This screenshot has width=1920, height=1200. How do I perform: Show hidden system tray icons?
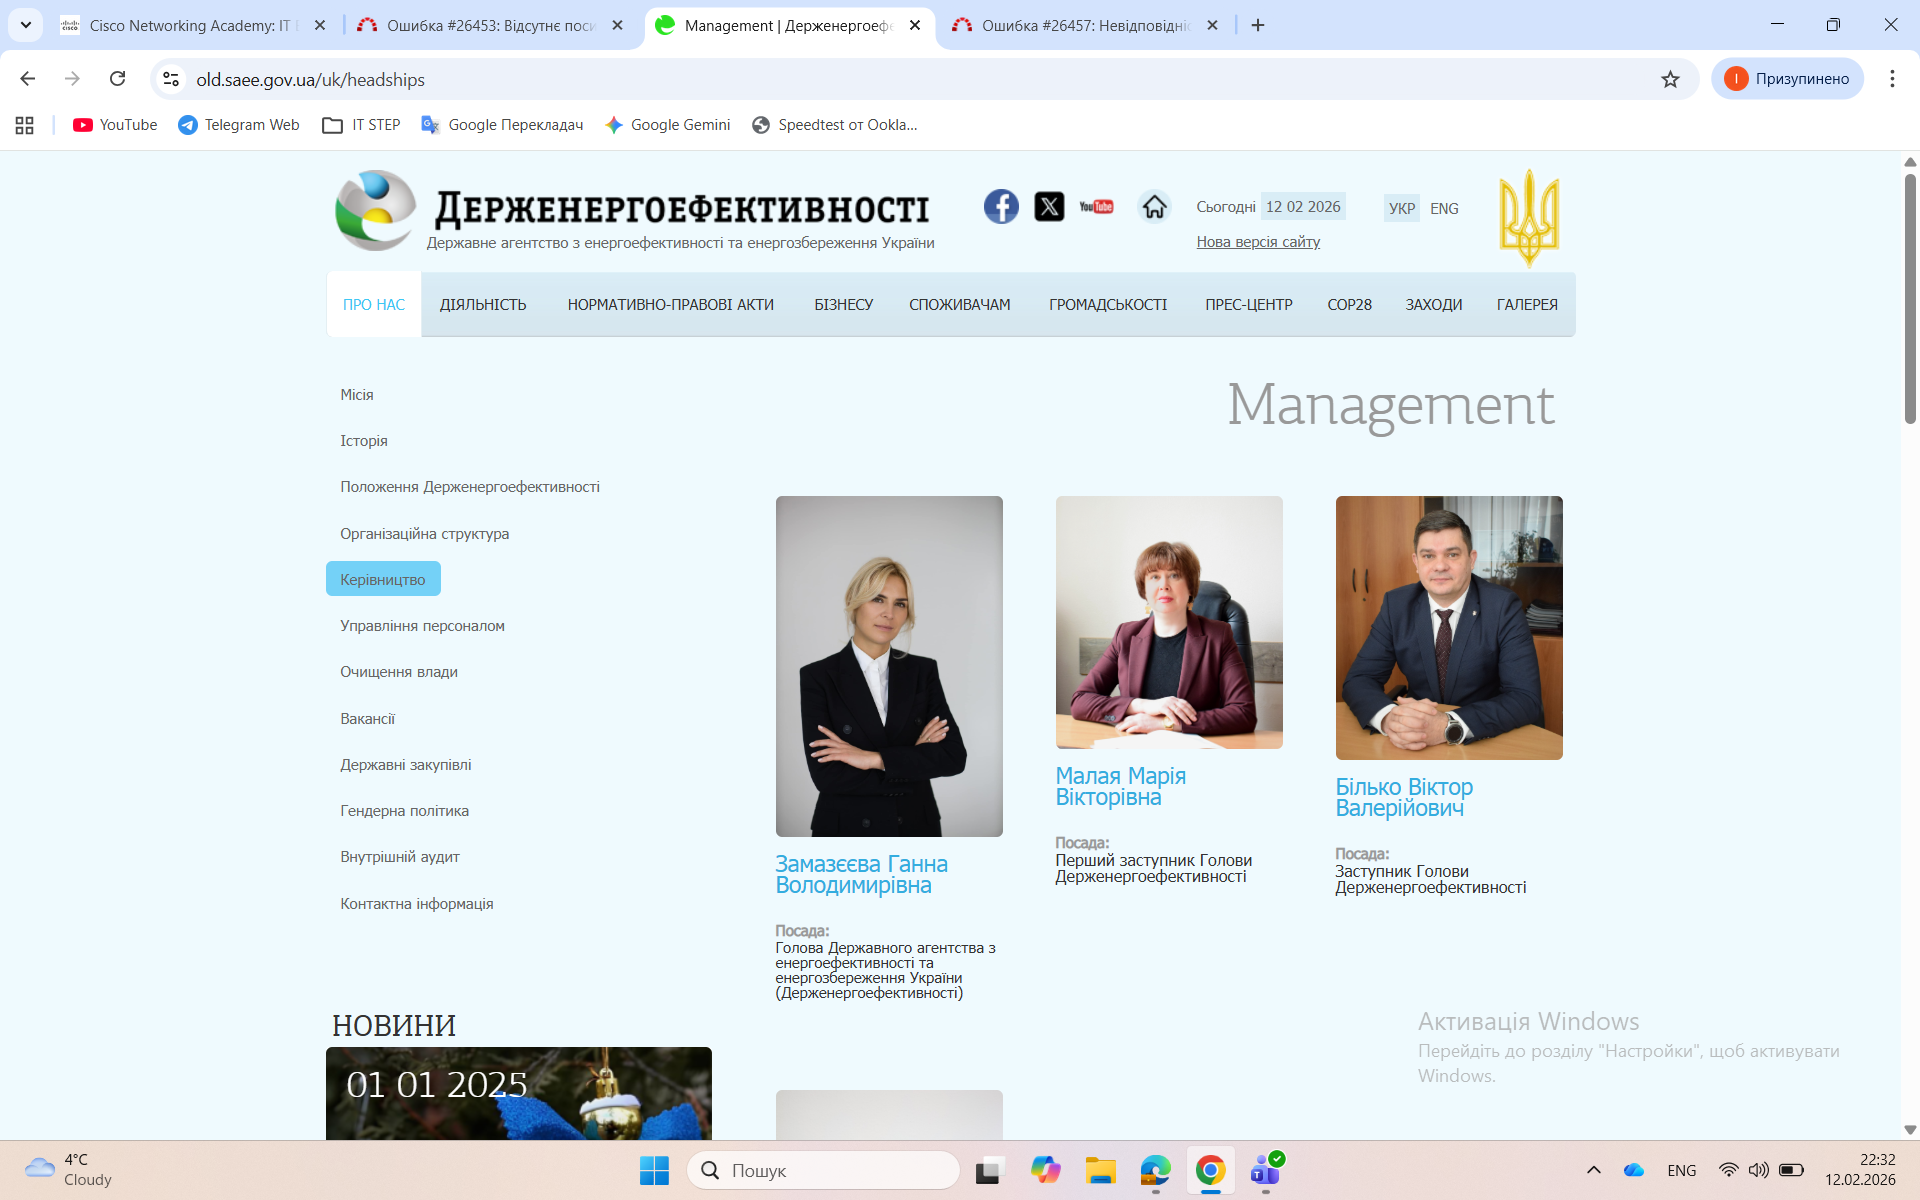point(1593,1170)
